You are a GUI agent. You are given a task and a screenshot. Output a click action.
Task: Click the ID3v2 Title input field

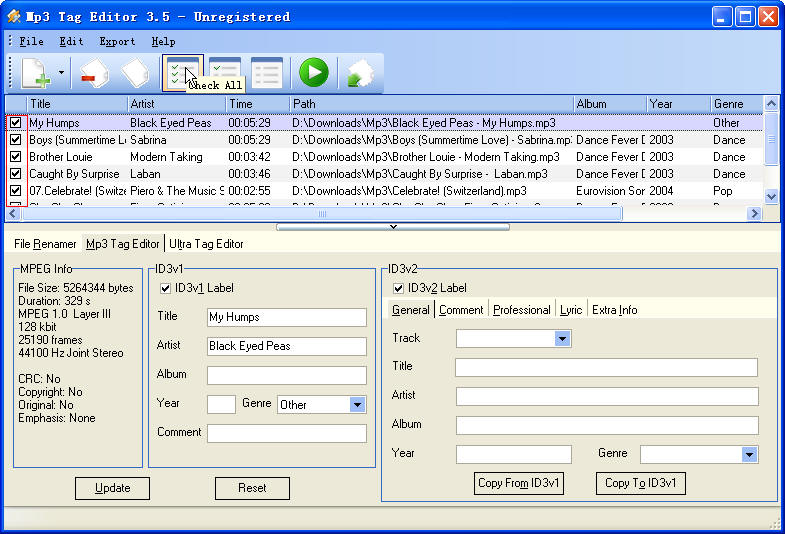tap(606, 367)
